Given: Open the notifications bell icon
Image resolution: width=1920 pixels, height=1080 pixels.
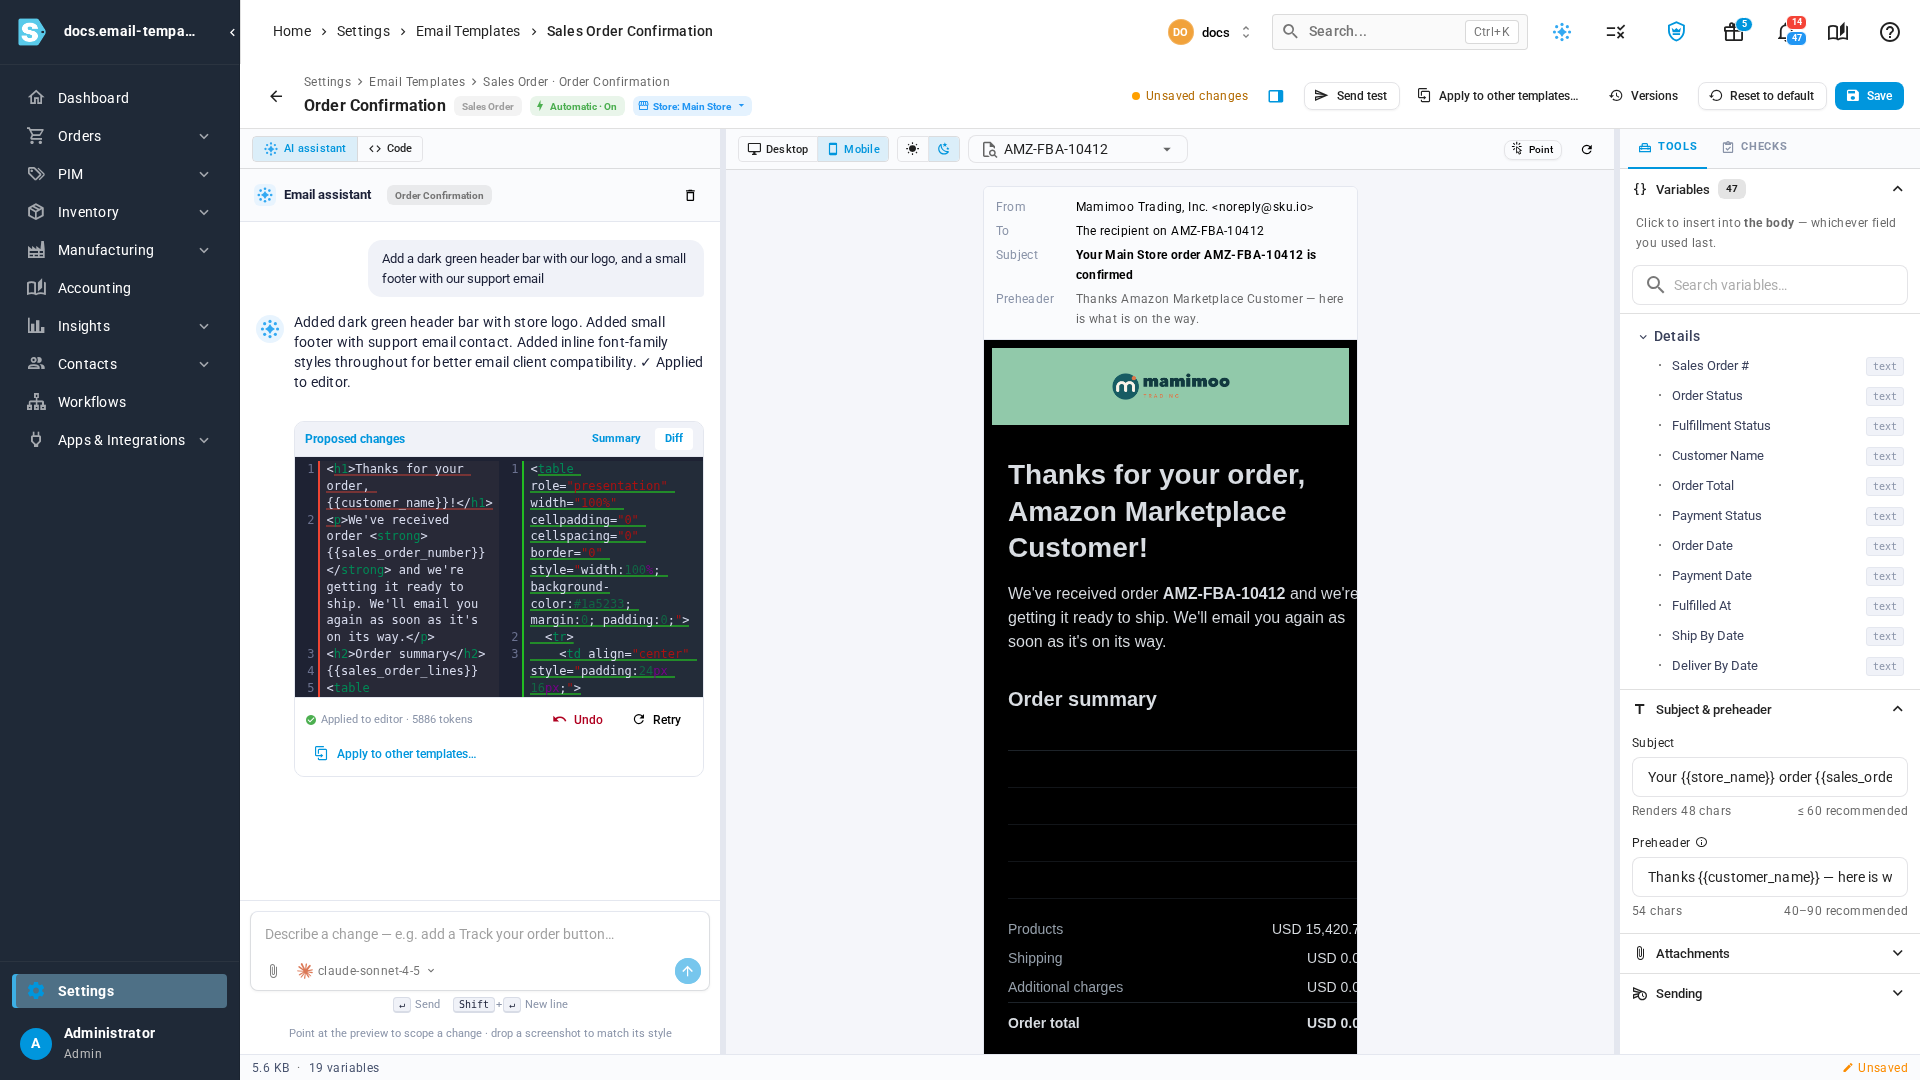Looking at the screenshot, I should coord(1786,32).
